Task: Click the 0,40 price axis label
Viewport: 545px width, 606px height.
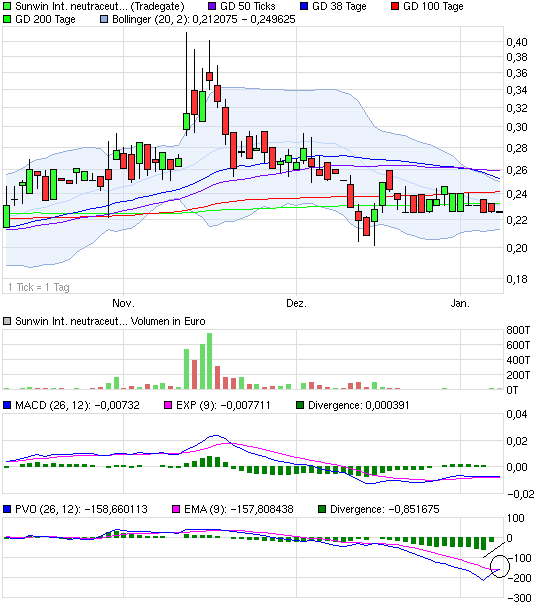Action: [x=517, y=42]
